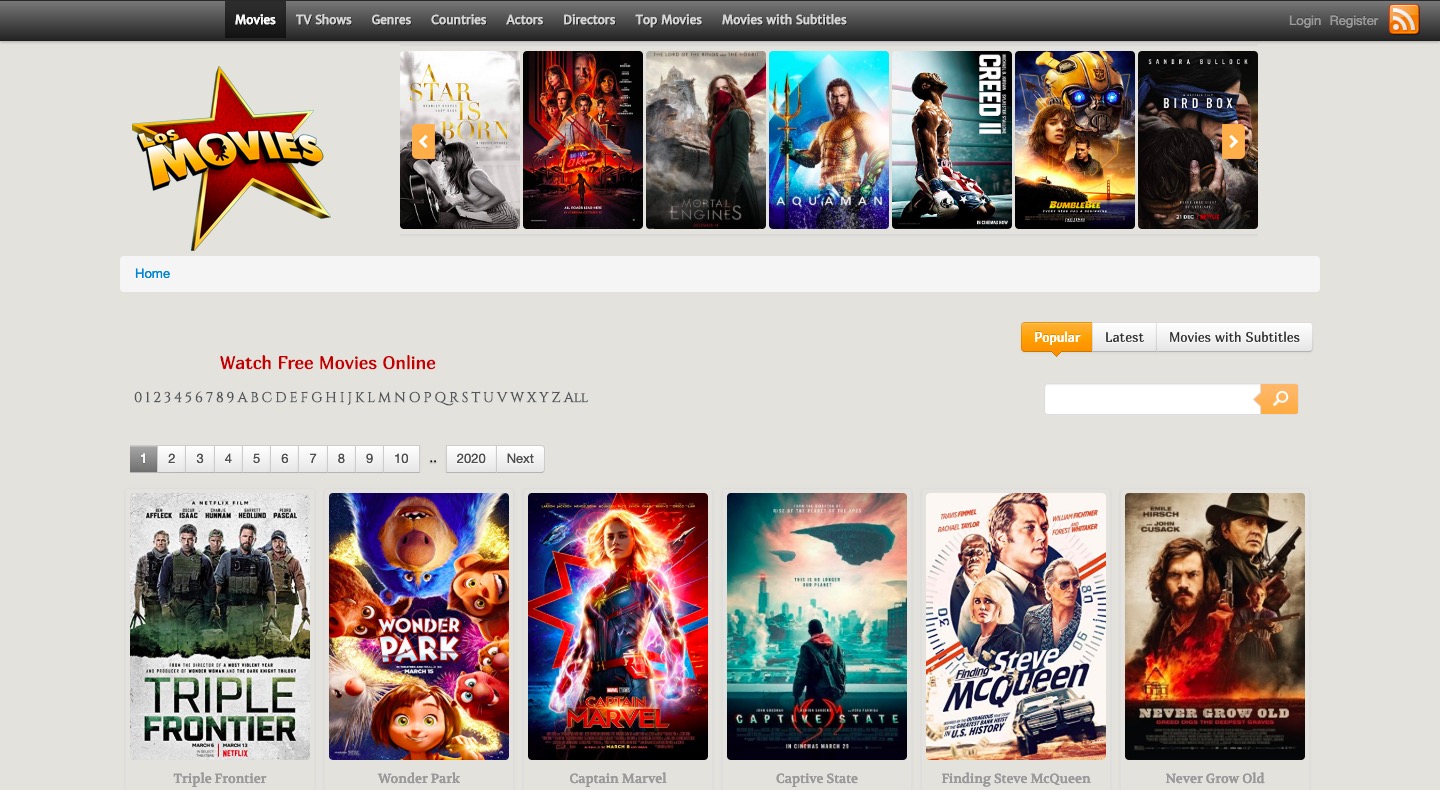
Task: Open the Captain Marvel poster
Action: [x=618, y=626]
